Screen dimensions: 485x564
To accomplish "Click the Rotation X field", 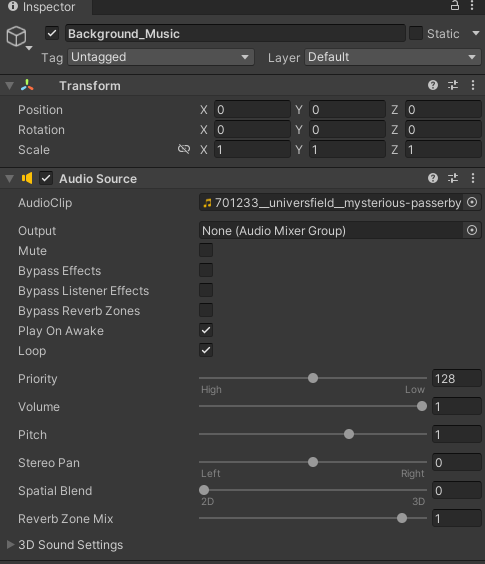I will (252, 129).
